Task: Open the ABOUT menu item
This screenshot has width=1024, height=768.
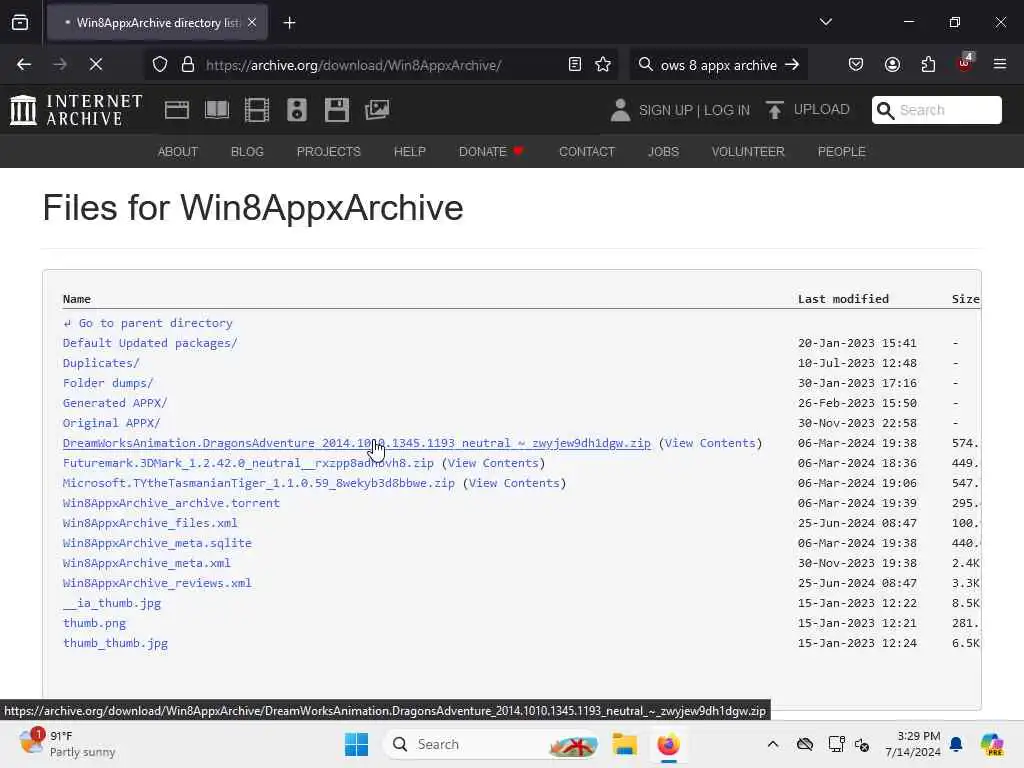Action: 178,152
